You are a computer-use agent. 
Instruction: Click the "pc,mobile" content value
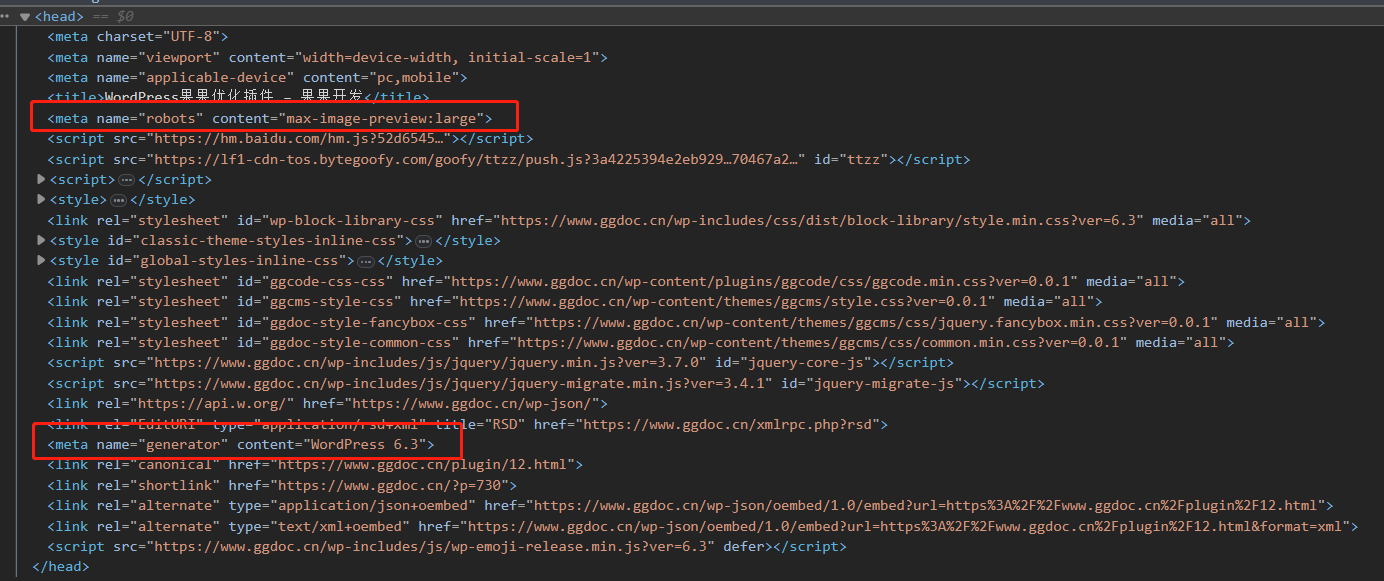click(x=415, y=77)
